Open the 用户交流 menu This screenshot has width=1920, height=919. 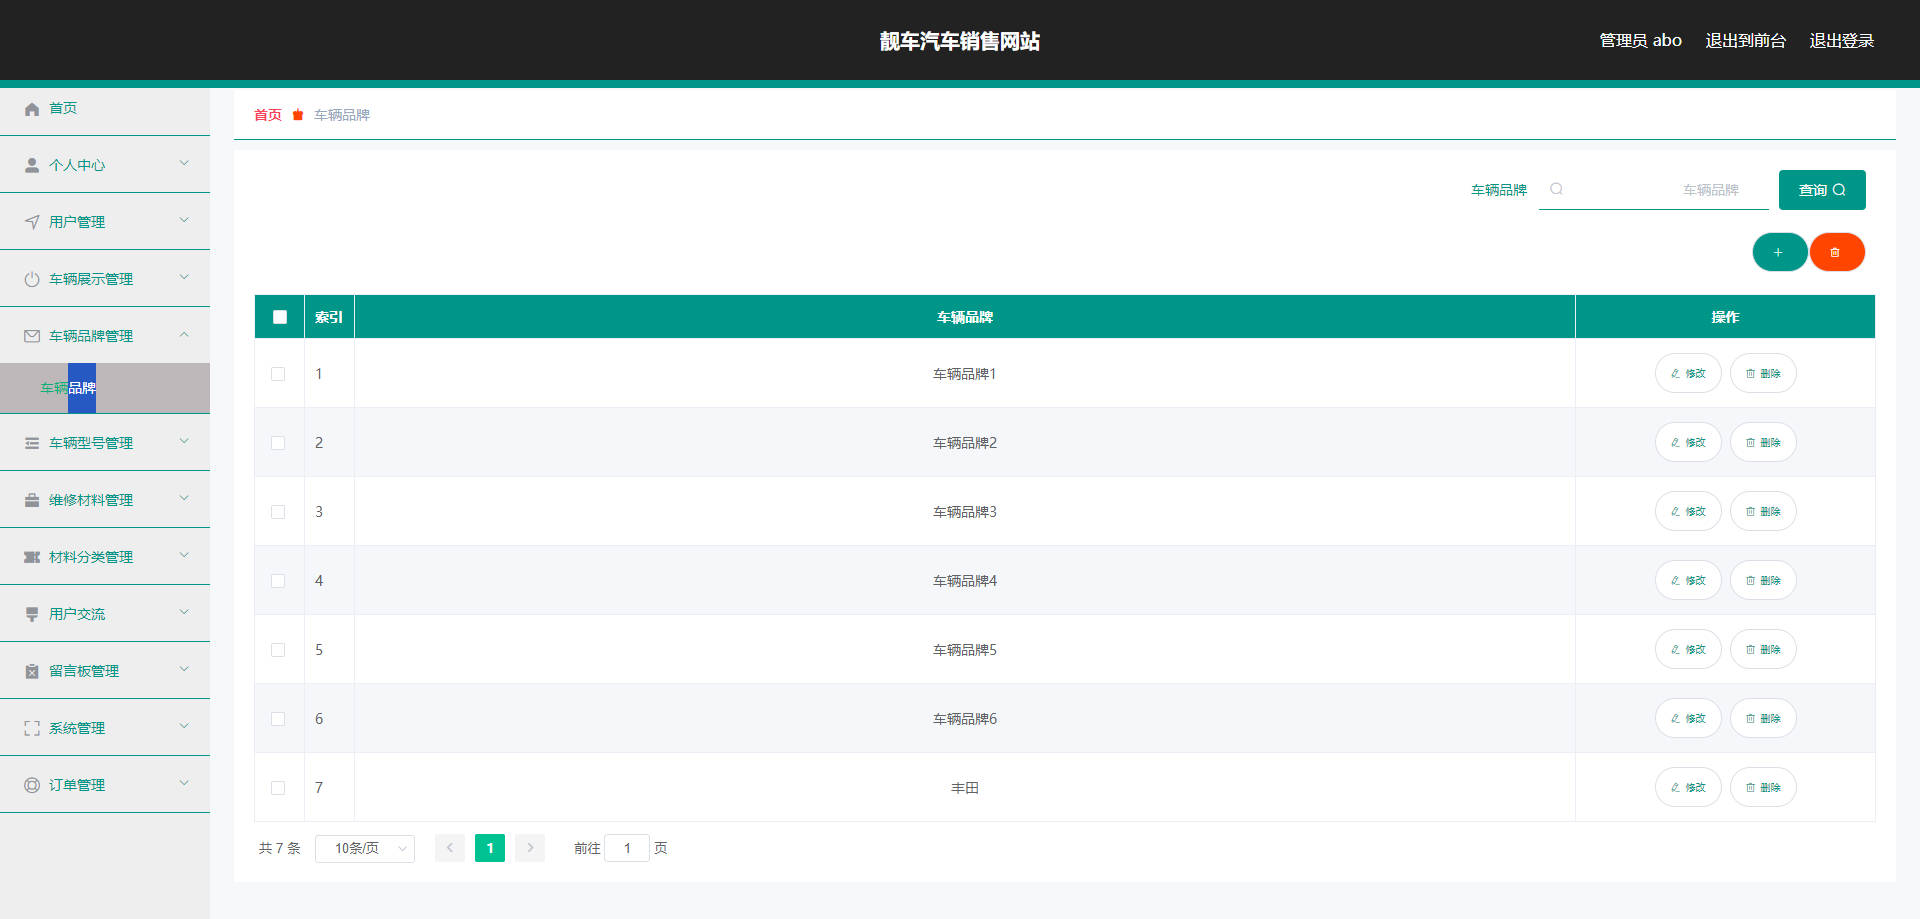click(x=105, y=614)
